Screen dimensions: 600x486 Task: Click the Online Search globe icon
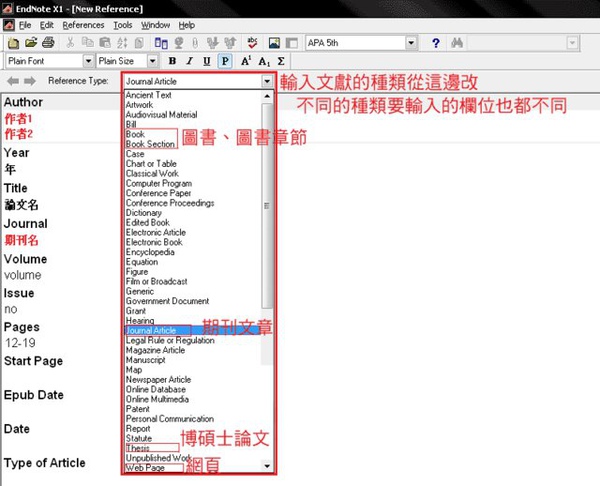[x=178, y=43]
